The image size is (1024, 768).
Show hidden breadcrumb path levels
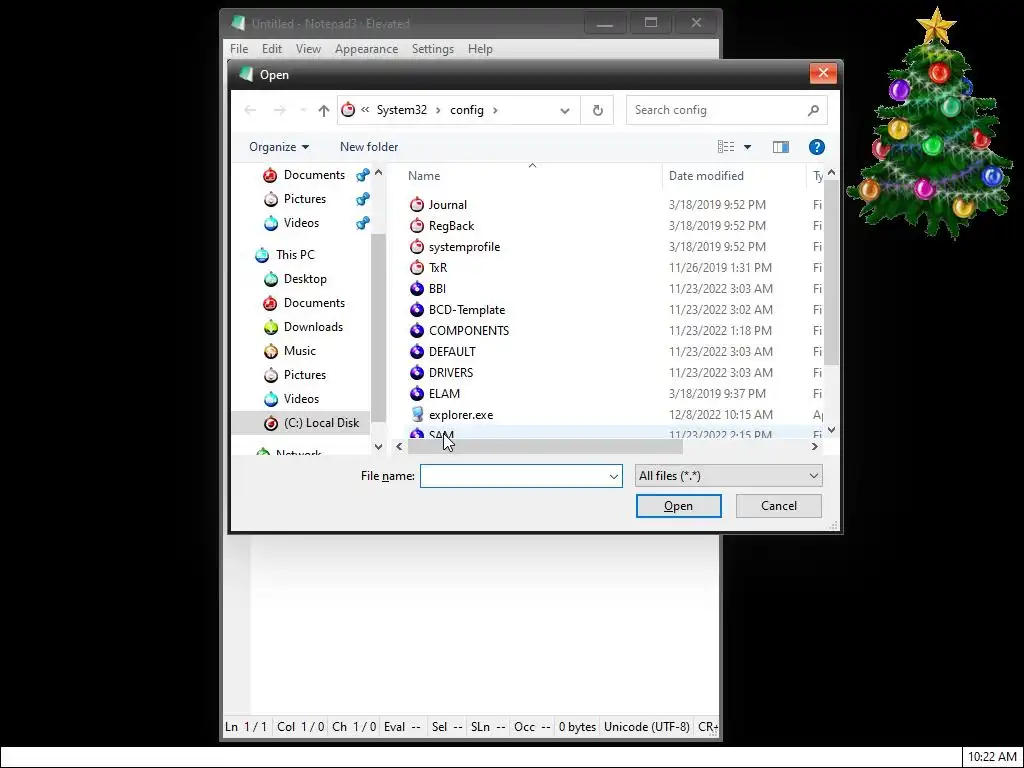[x=365, y=110]
